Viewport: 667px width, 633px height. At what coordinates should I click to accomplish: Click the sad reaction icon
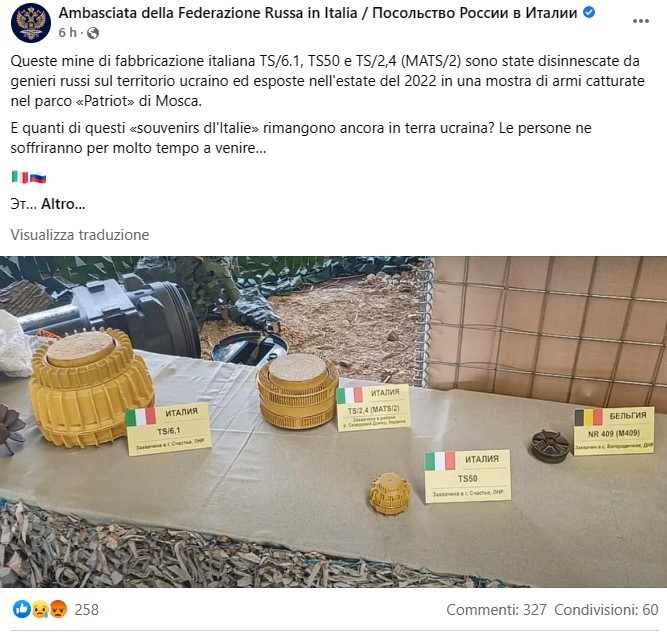point(40,610)
